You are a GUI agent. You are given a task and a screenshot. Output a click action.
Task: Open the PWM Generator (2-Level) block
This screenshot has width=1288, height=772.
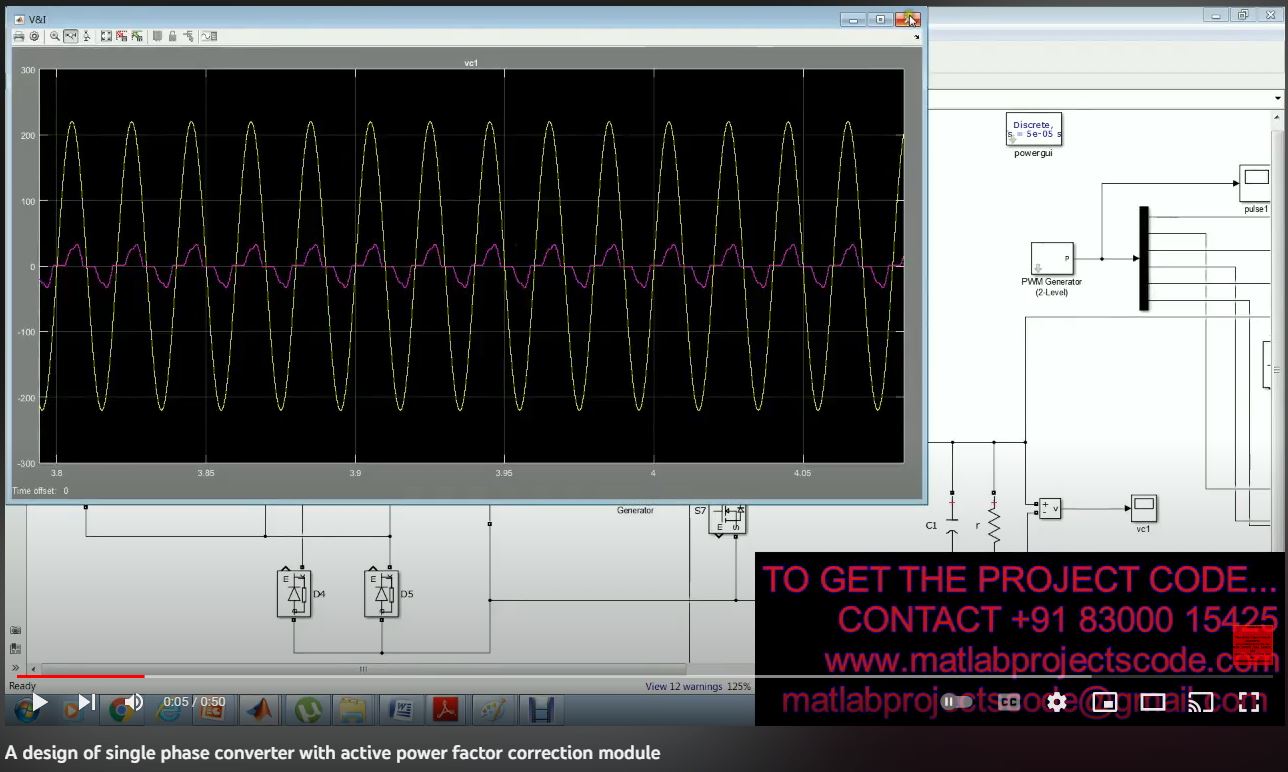point(1052,259)
